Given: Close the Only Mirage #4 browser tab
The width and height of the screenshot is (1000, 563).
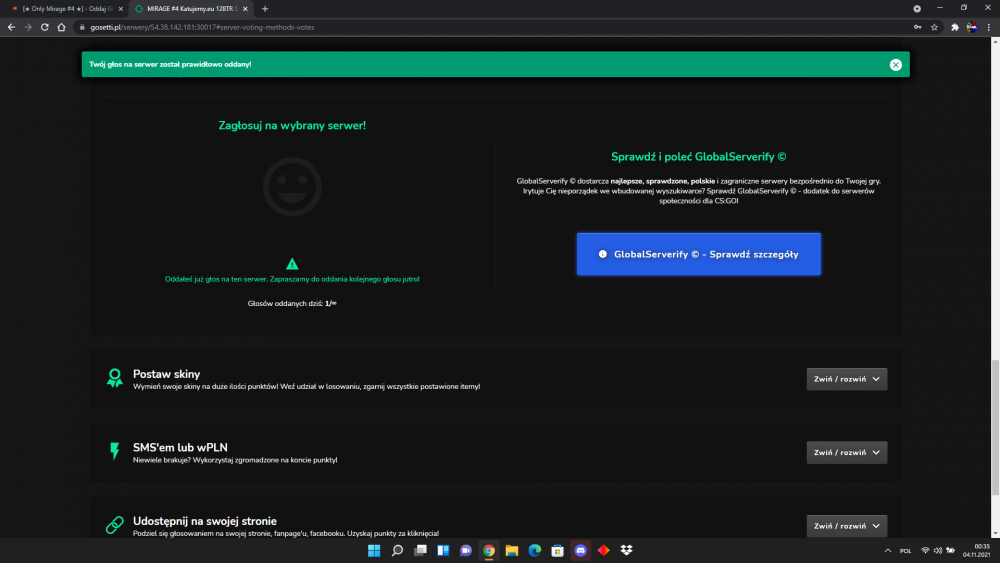Looking at the screenshot, I should coord(121,9).
